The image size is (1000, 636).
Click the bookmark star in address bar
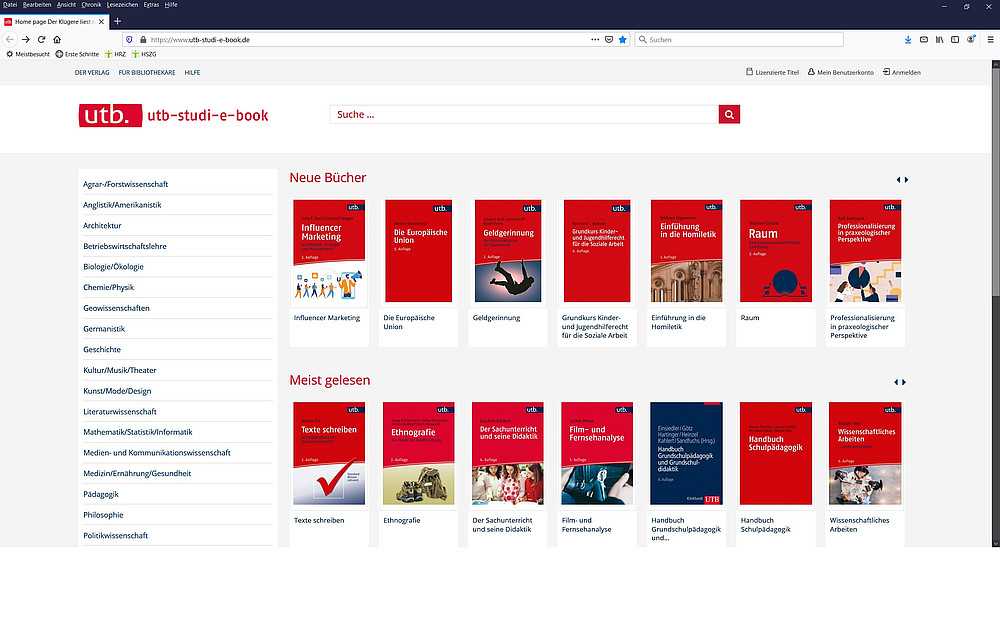coord(622,40)
